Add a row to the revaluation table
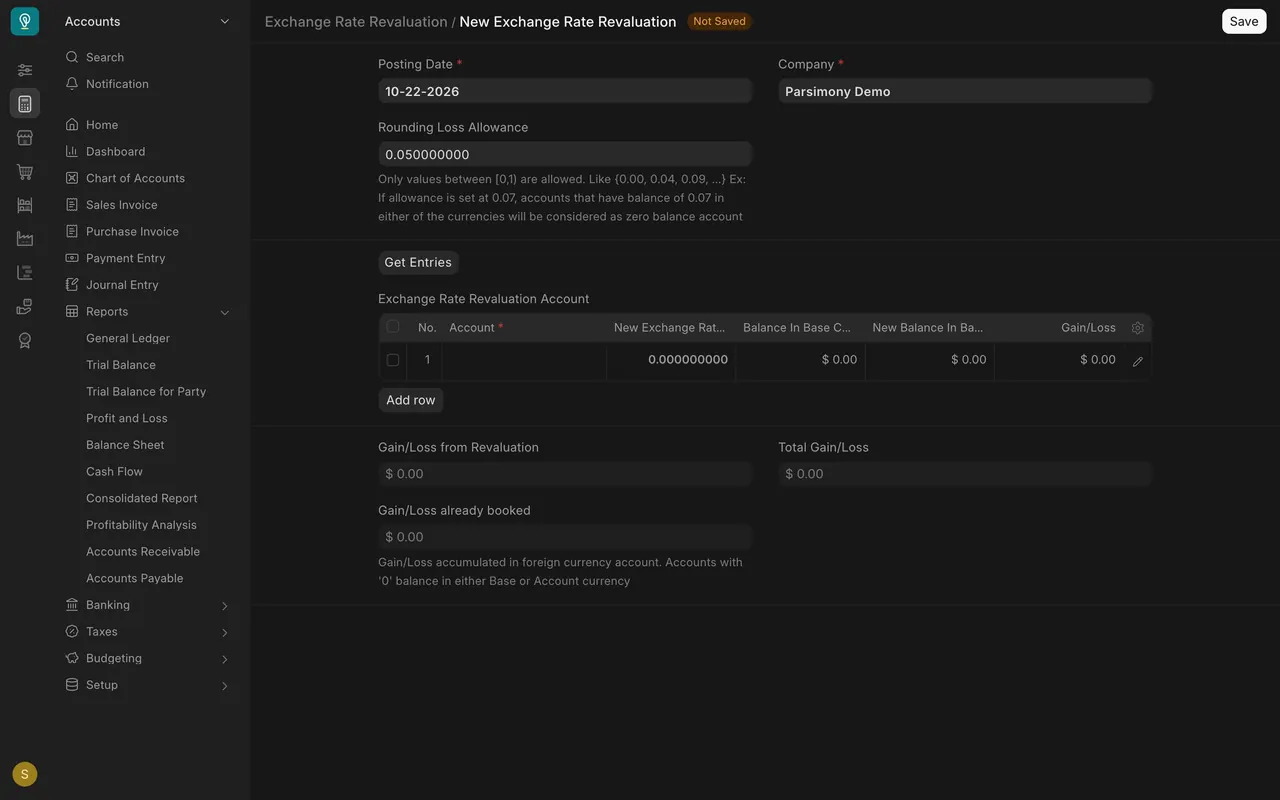Viewport: 1280px width, 800px height. tap(411, 400)
